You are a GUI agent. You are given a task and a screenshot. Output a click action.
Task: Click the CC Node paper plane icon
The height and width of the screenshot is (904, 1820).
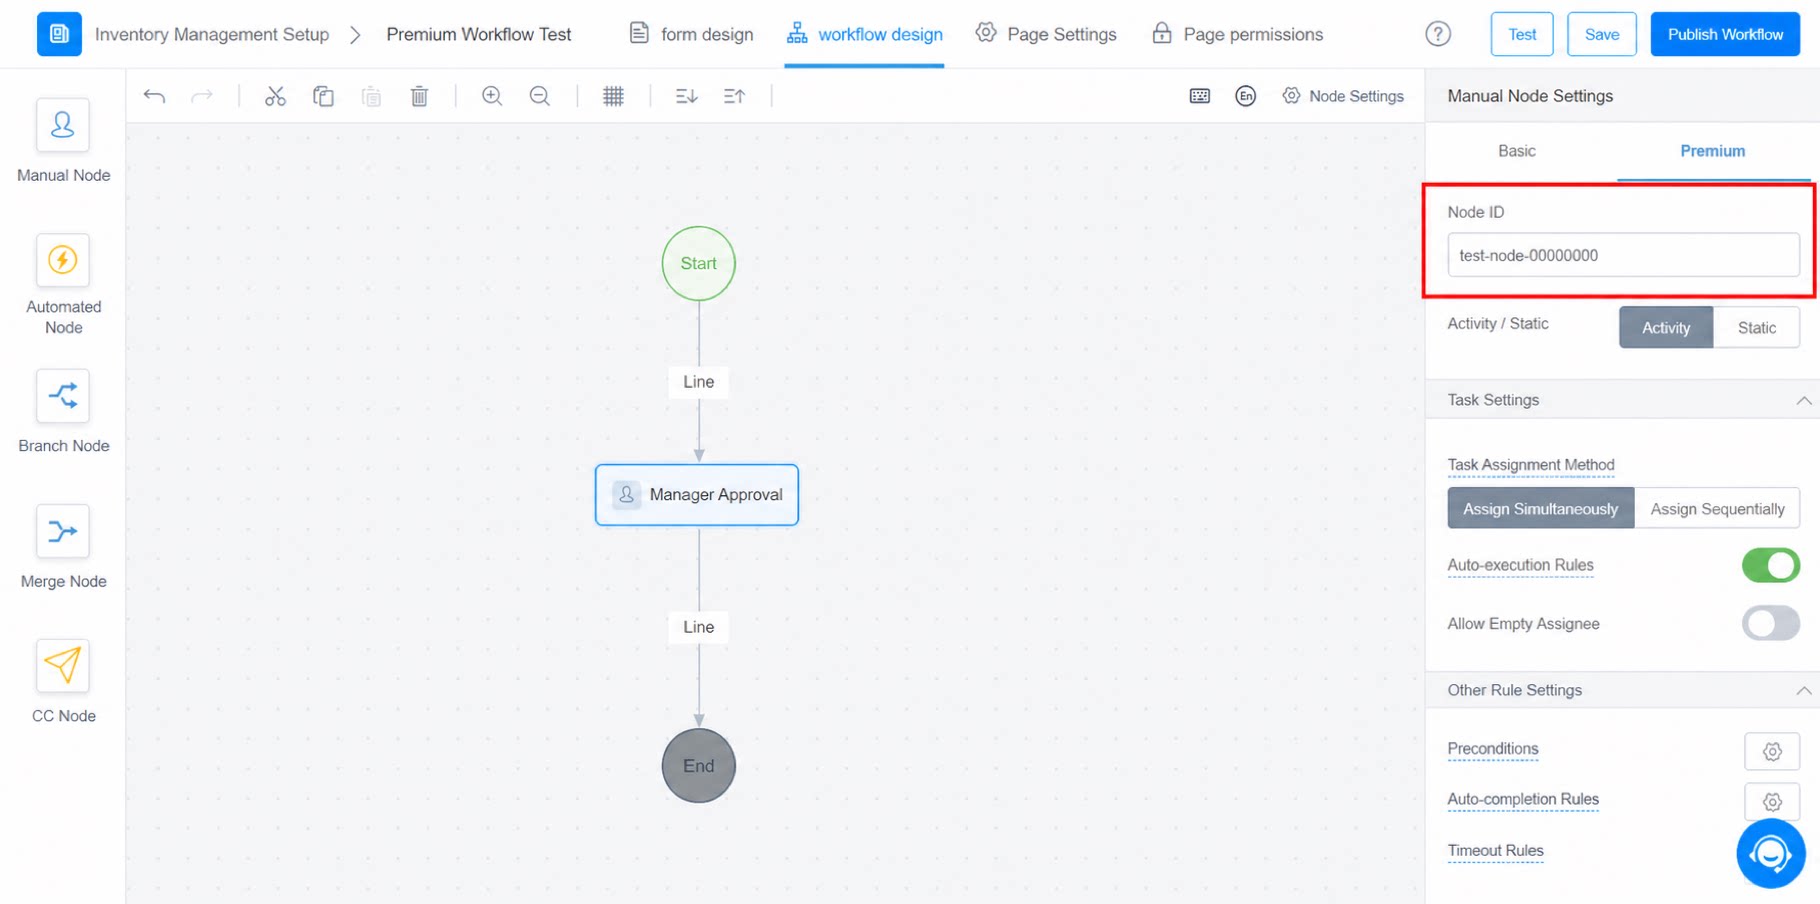tap(63, 666)
